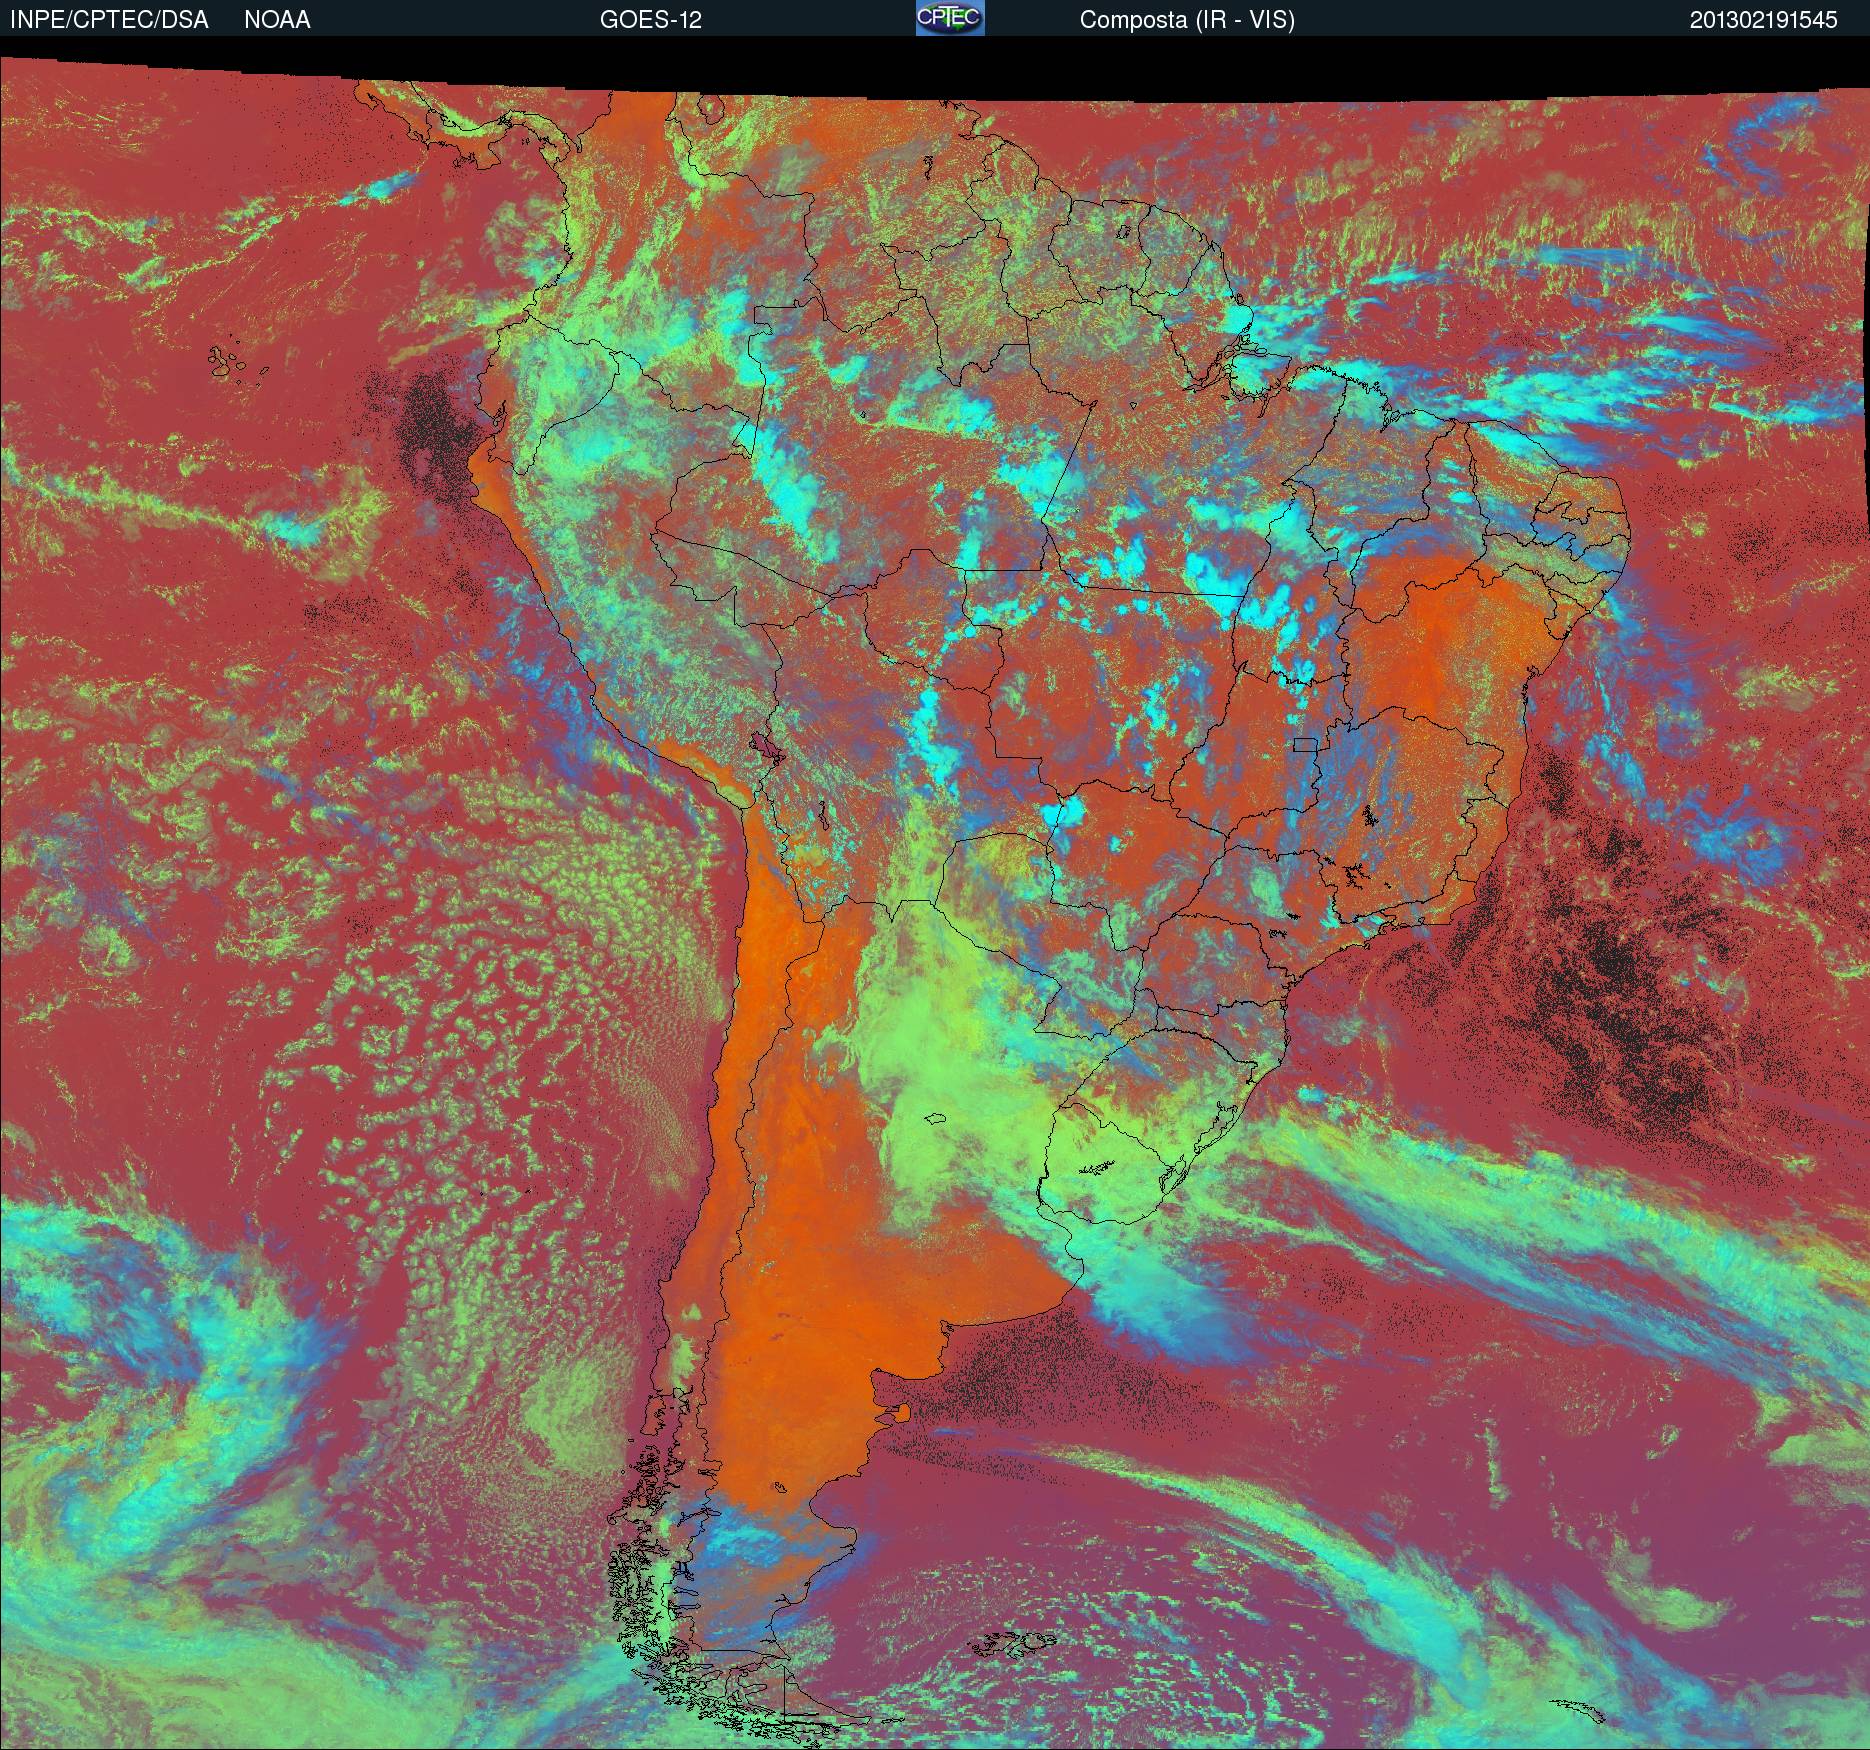Click the GOES-12 satellite label
Screen dimensions: 1870x1750
pos(650,20)
